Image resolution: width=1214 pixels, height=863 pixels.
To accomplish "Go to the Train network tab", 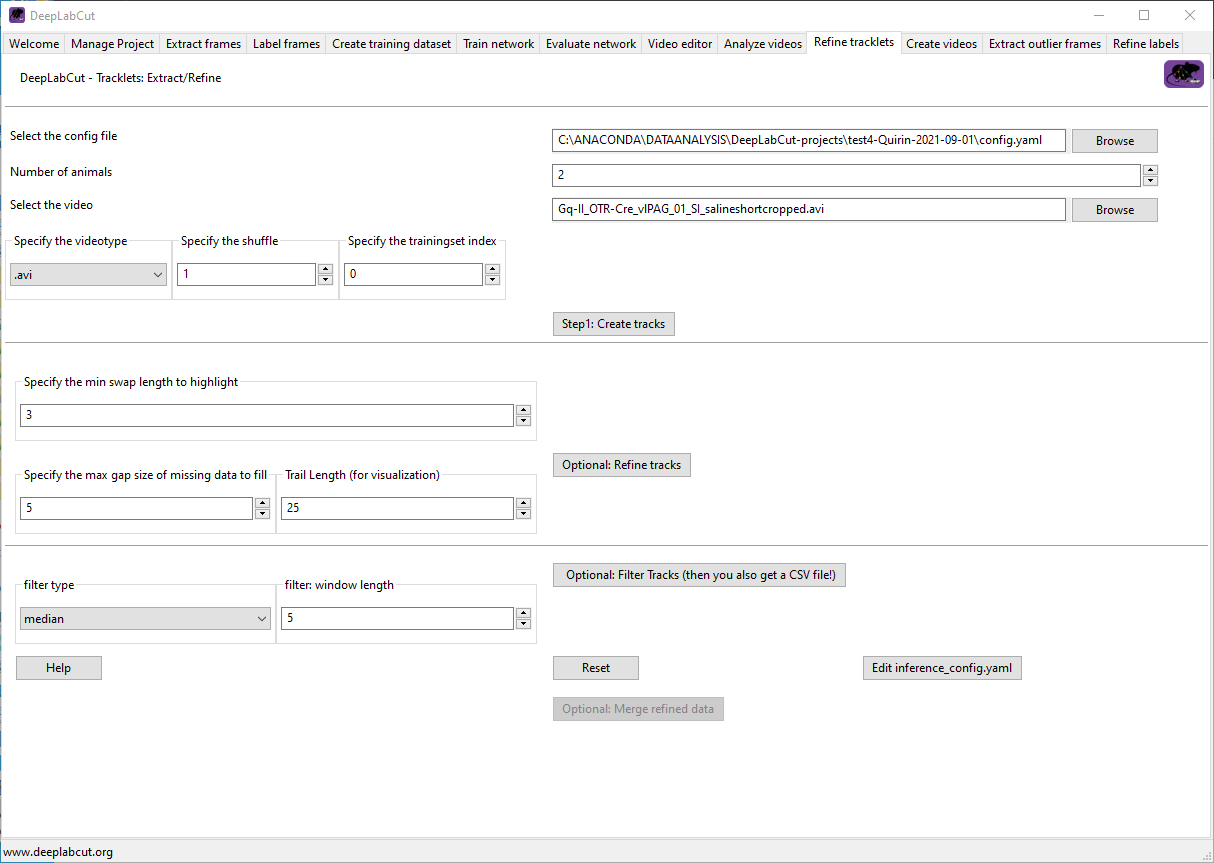I will (x=497, y=43).
